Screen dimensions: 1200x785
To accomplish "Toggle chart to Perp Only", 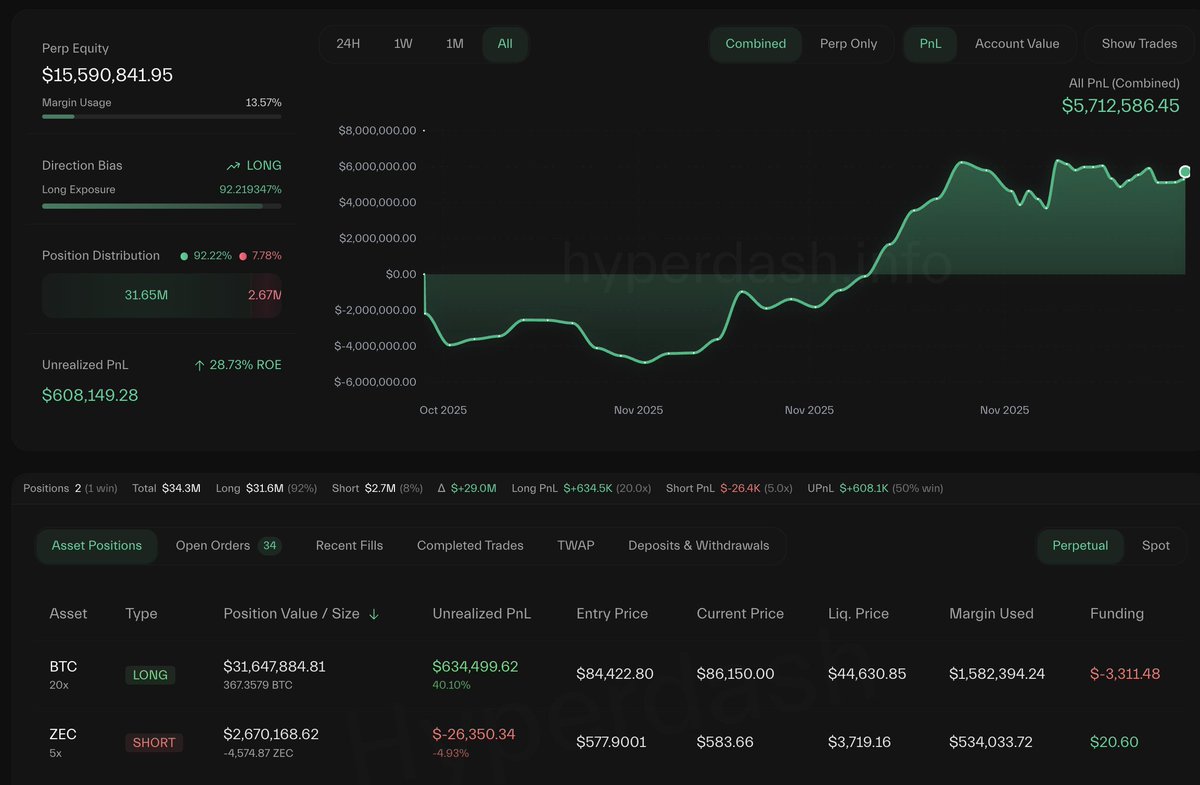I will pyautogui.click(x=848, y=44).
